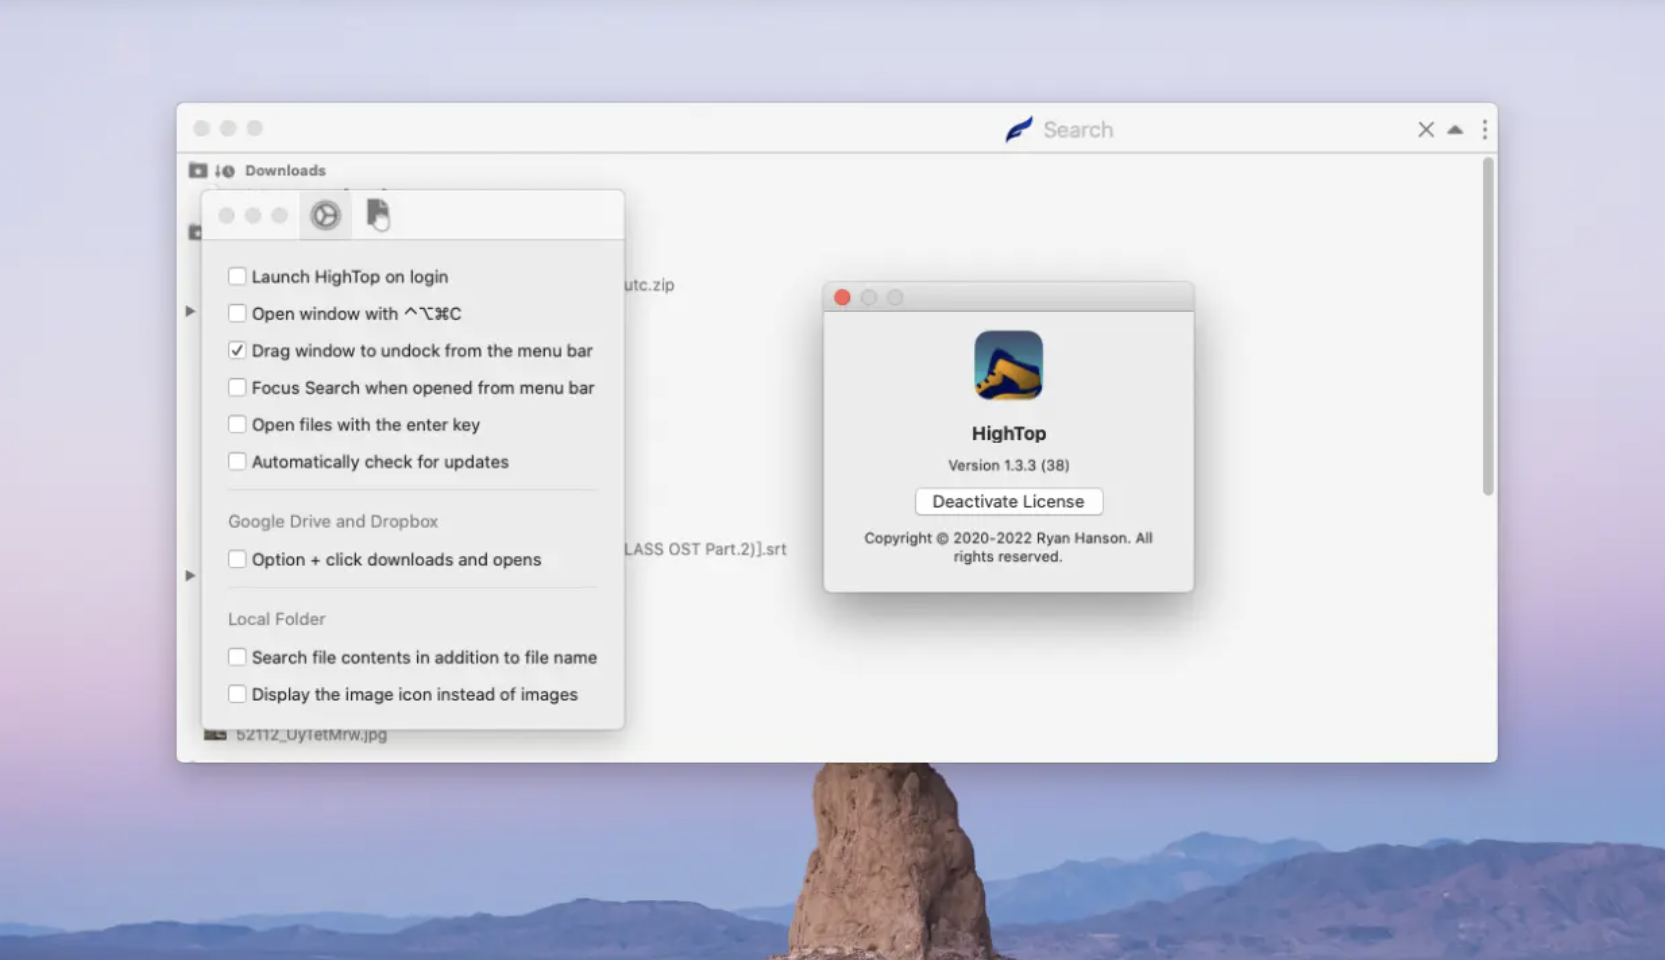1665x960 pixels.
Task: Click the Downloads folder icon
Action: 197,170
